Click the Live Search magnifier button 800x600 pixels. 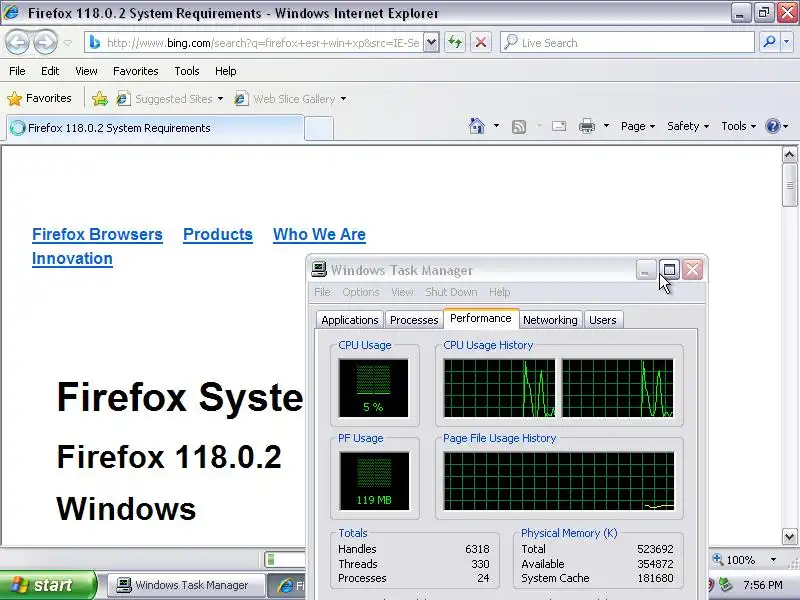coord(769,42)
